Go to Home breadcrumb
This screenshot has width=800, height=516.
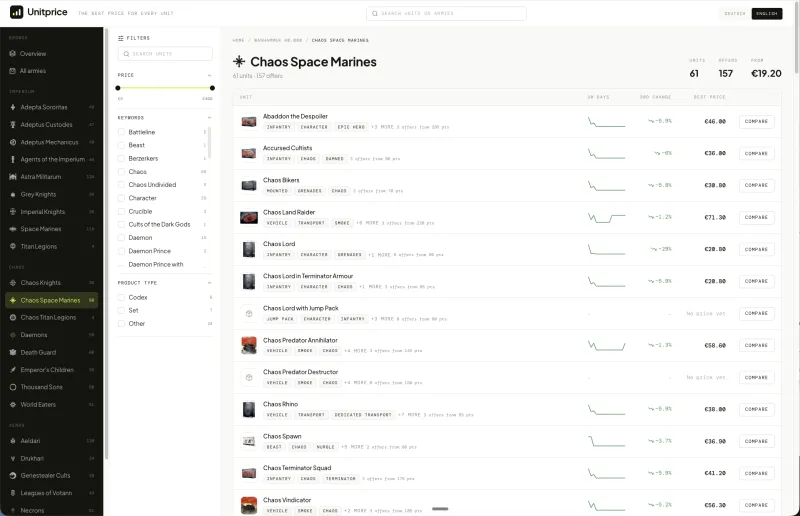coord(238,40)
